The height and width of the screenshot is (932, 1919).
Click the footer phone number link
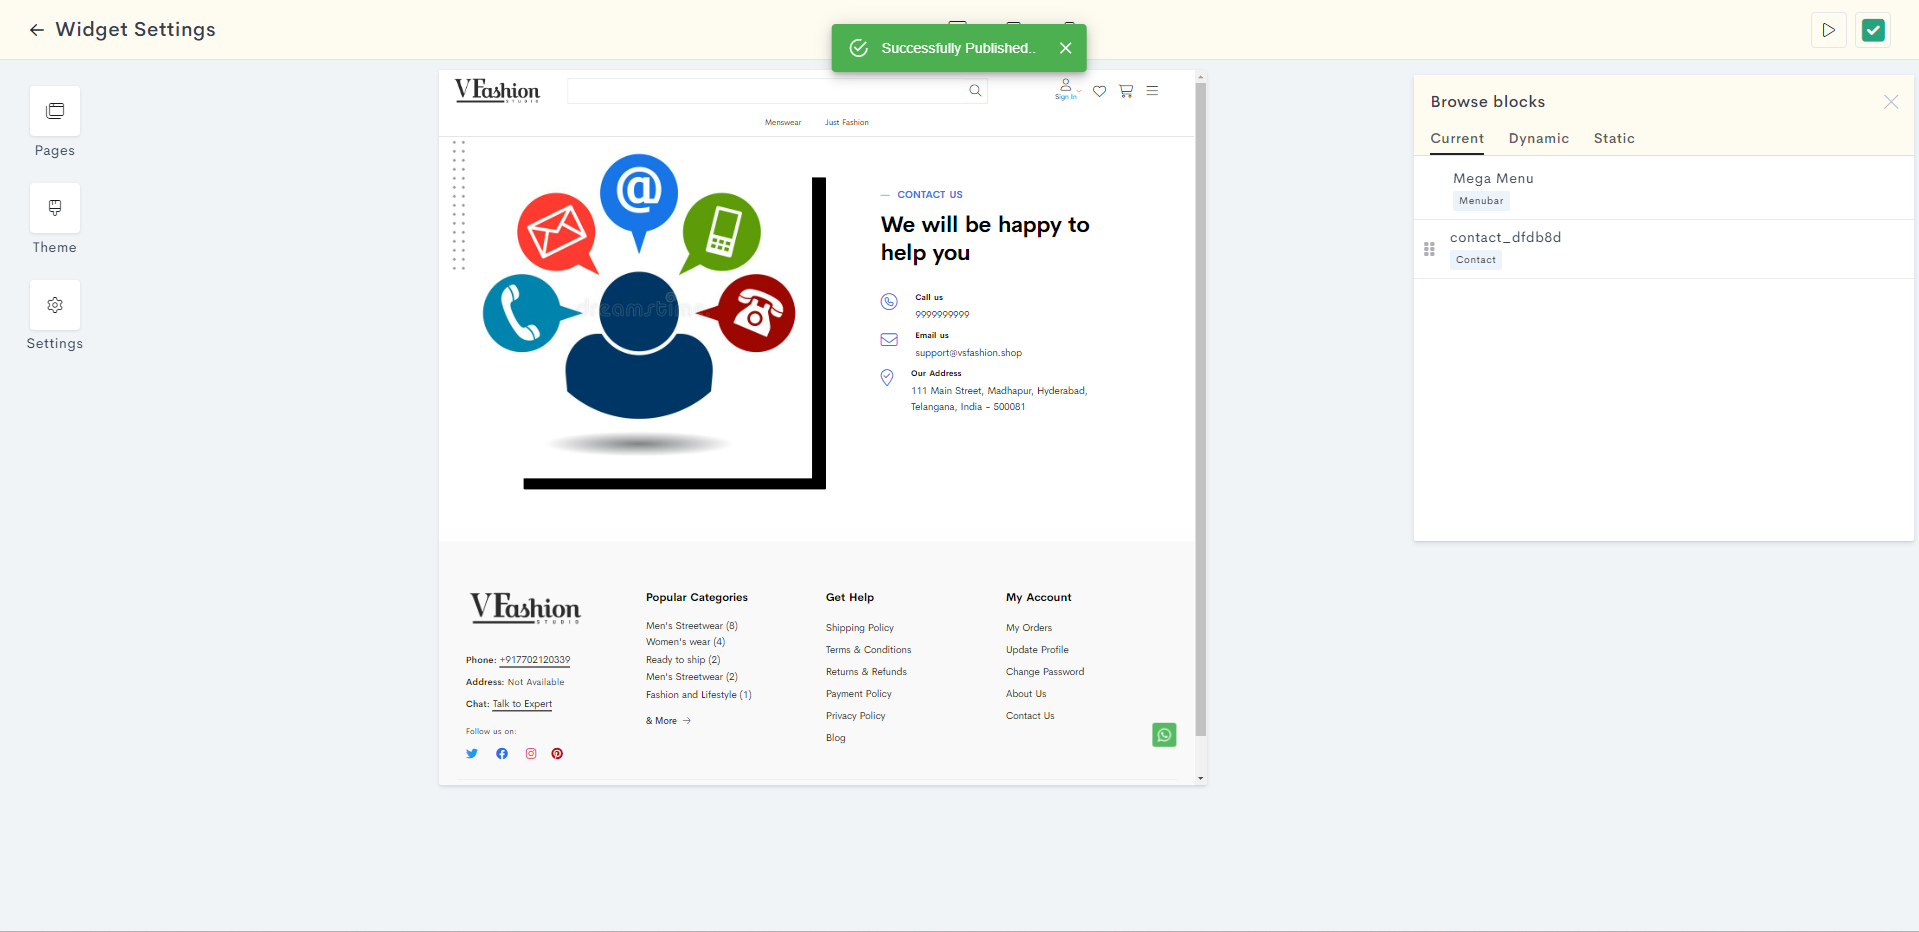tap(535, 660)
